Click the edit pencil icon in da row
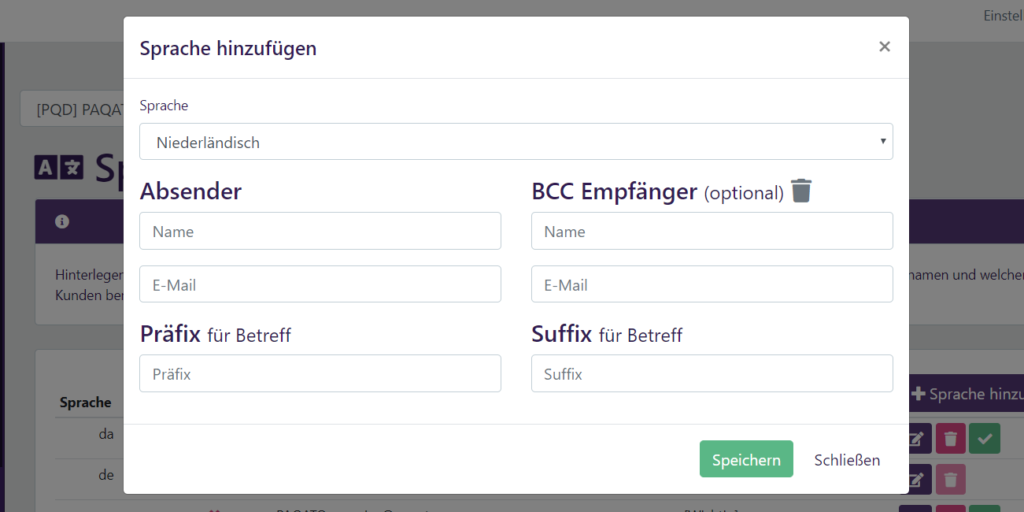 tap(920, 439)
